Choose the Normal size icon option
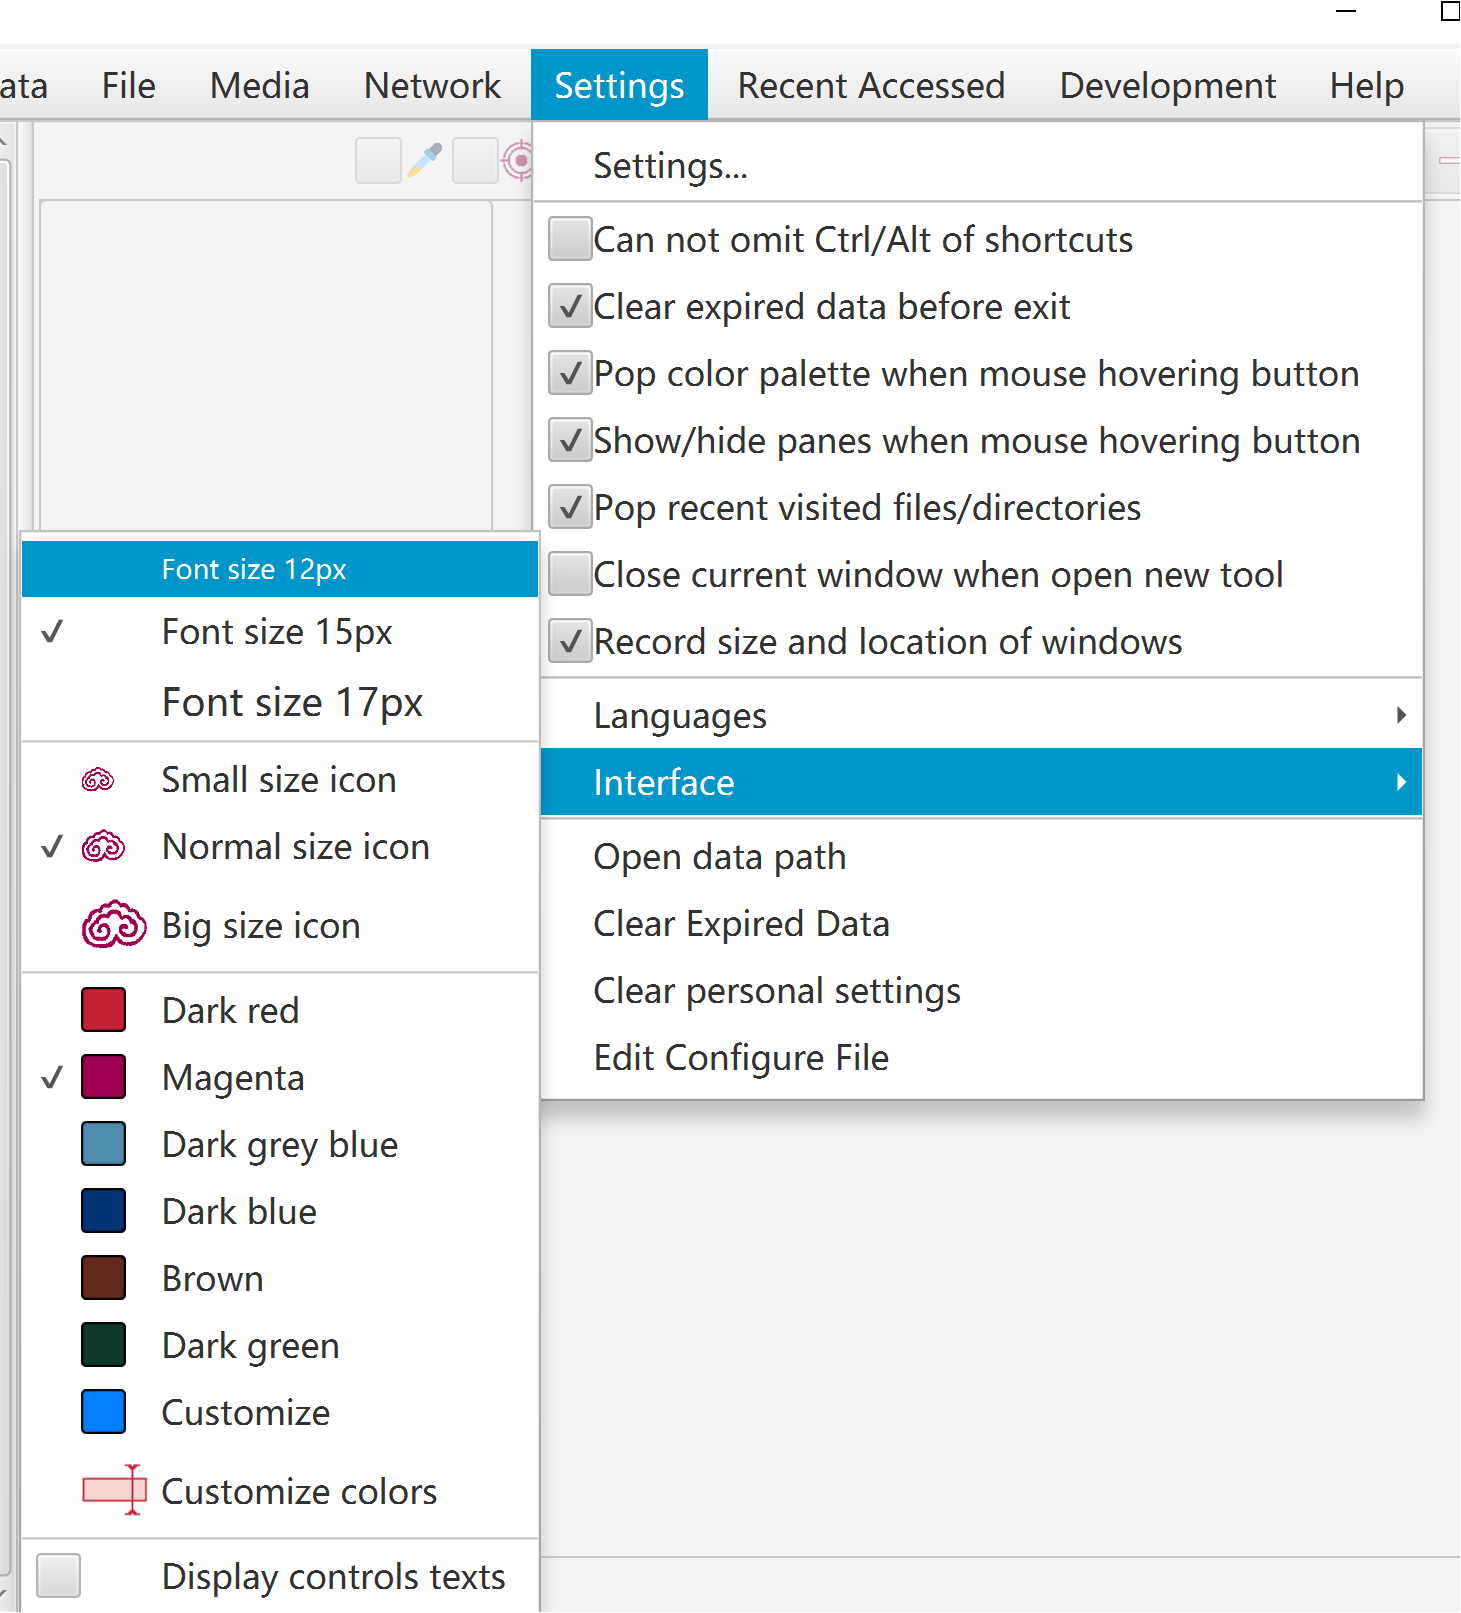 click(295, 847)
